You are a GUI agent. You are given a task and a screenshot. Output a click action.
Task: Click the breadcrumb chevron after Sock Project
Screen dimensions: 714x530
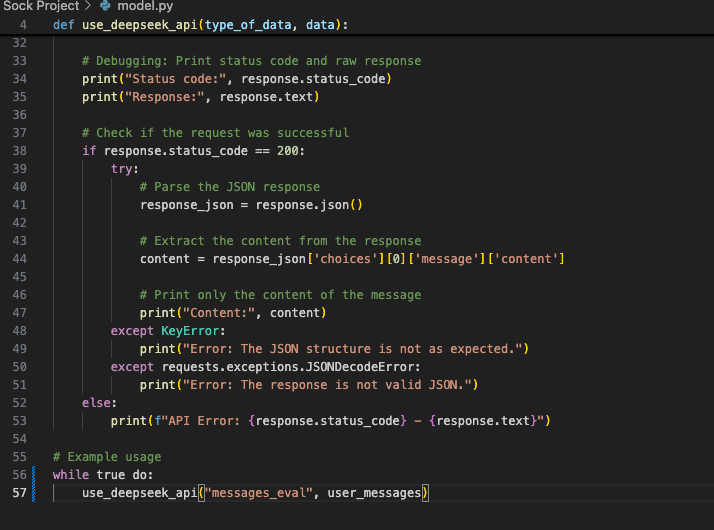click(x=89, y=7)
